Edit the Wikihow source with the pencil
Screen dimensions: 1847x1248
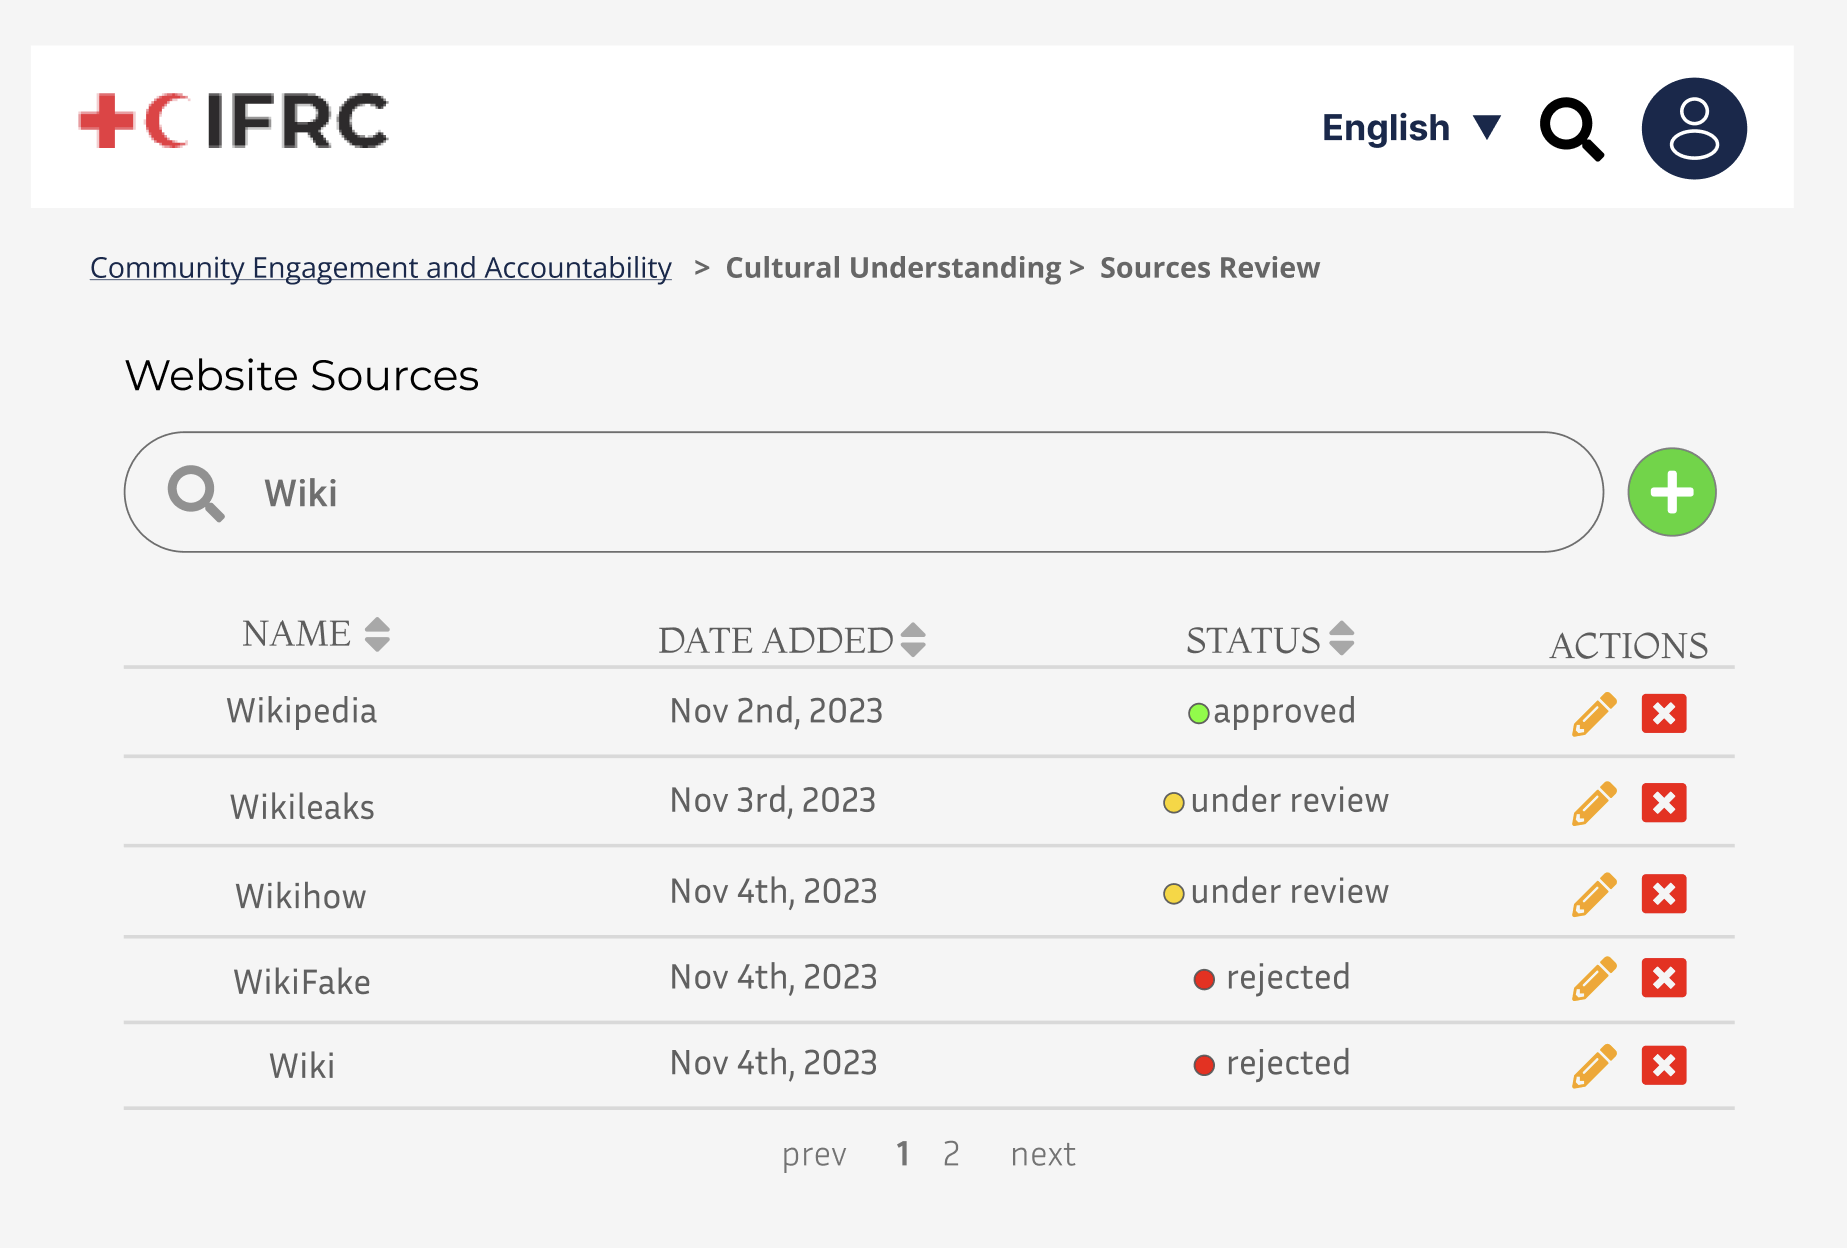[1594, 894]
